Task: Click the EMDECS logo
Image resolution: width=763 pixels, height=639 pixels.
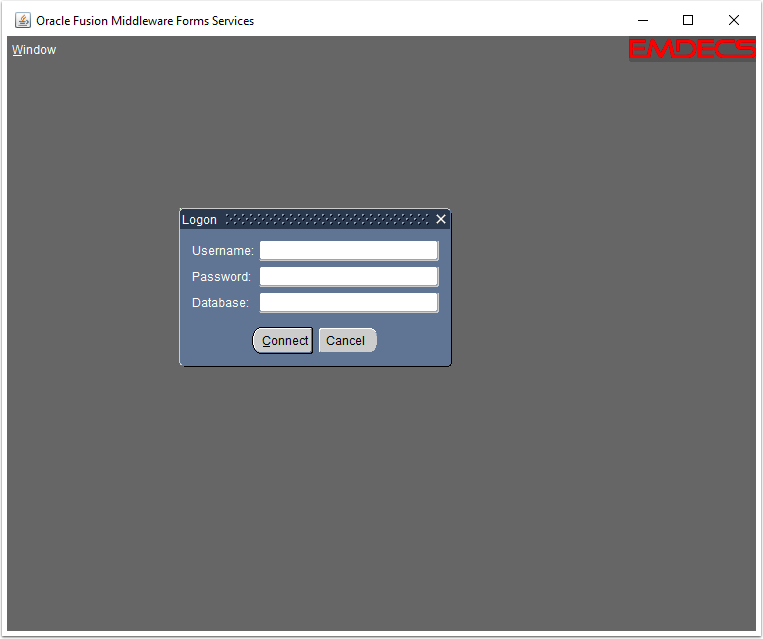Action: click(x=692, y=49)
